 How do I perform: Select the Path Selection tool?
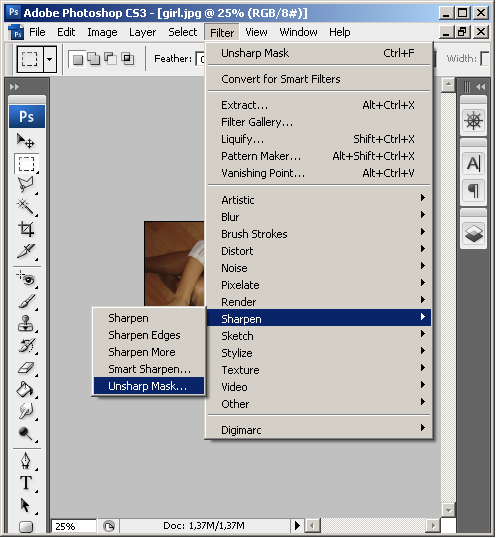coord(26,505)
